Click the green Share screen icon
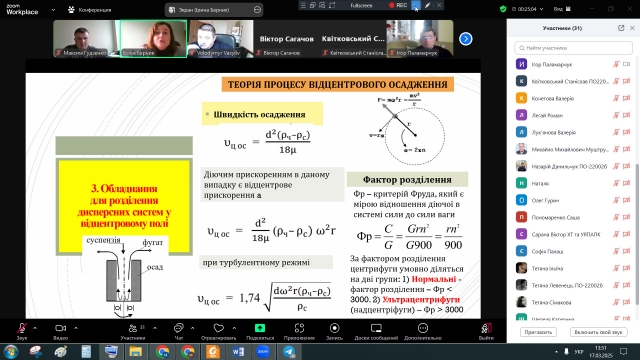This screenshot has width=640, height=360. (260, 328)
